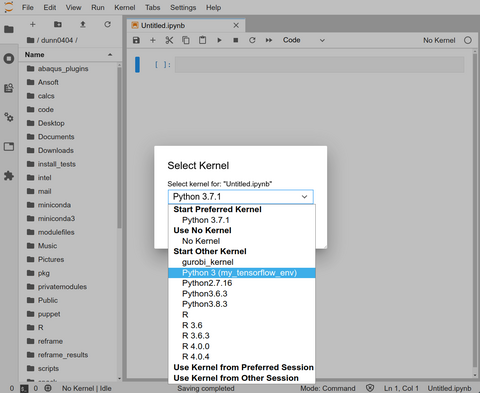Choose R 4.0.0 kernel
The height and width of the screenshot is (393, 480).
242,346
